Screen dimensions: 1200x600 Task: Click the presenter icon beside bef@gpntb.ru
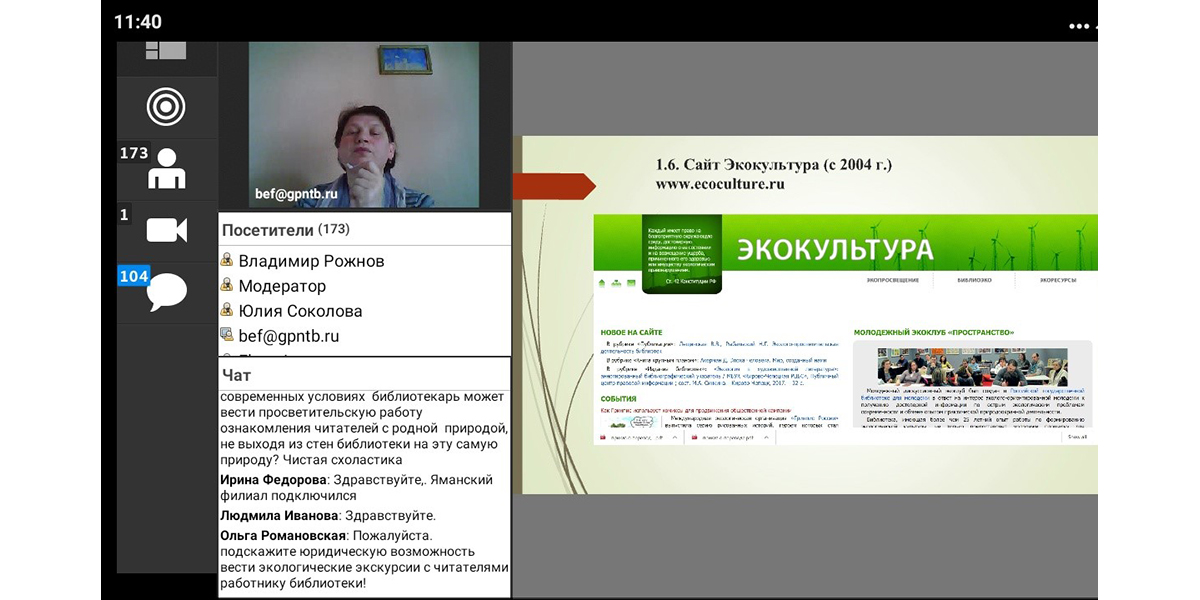click(x=227, y=336)
